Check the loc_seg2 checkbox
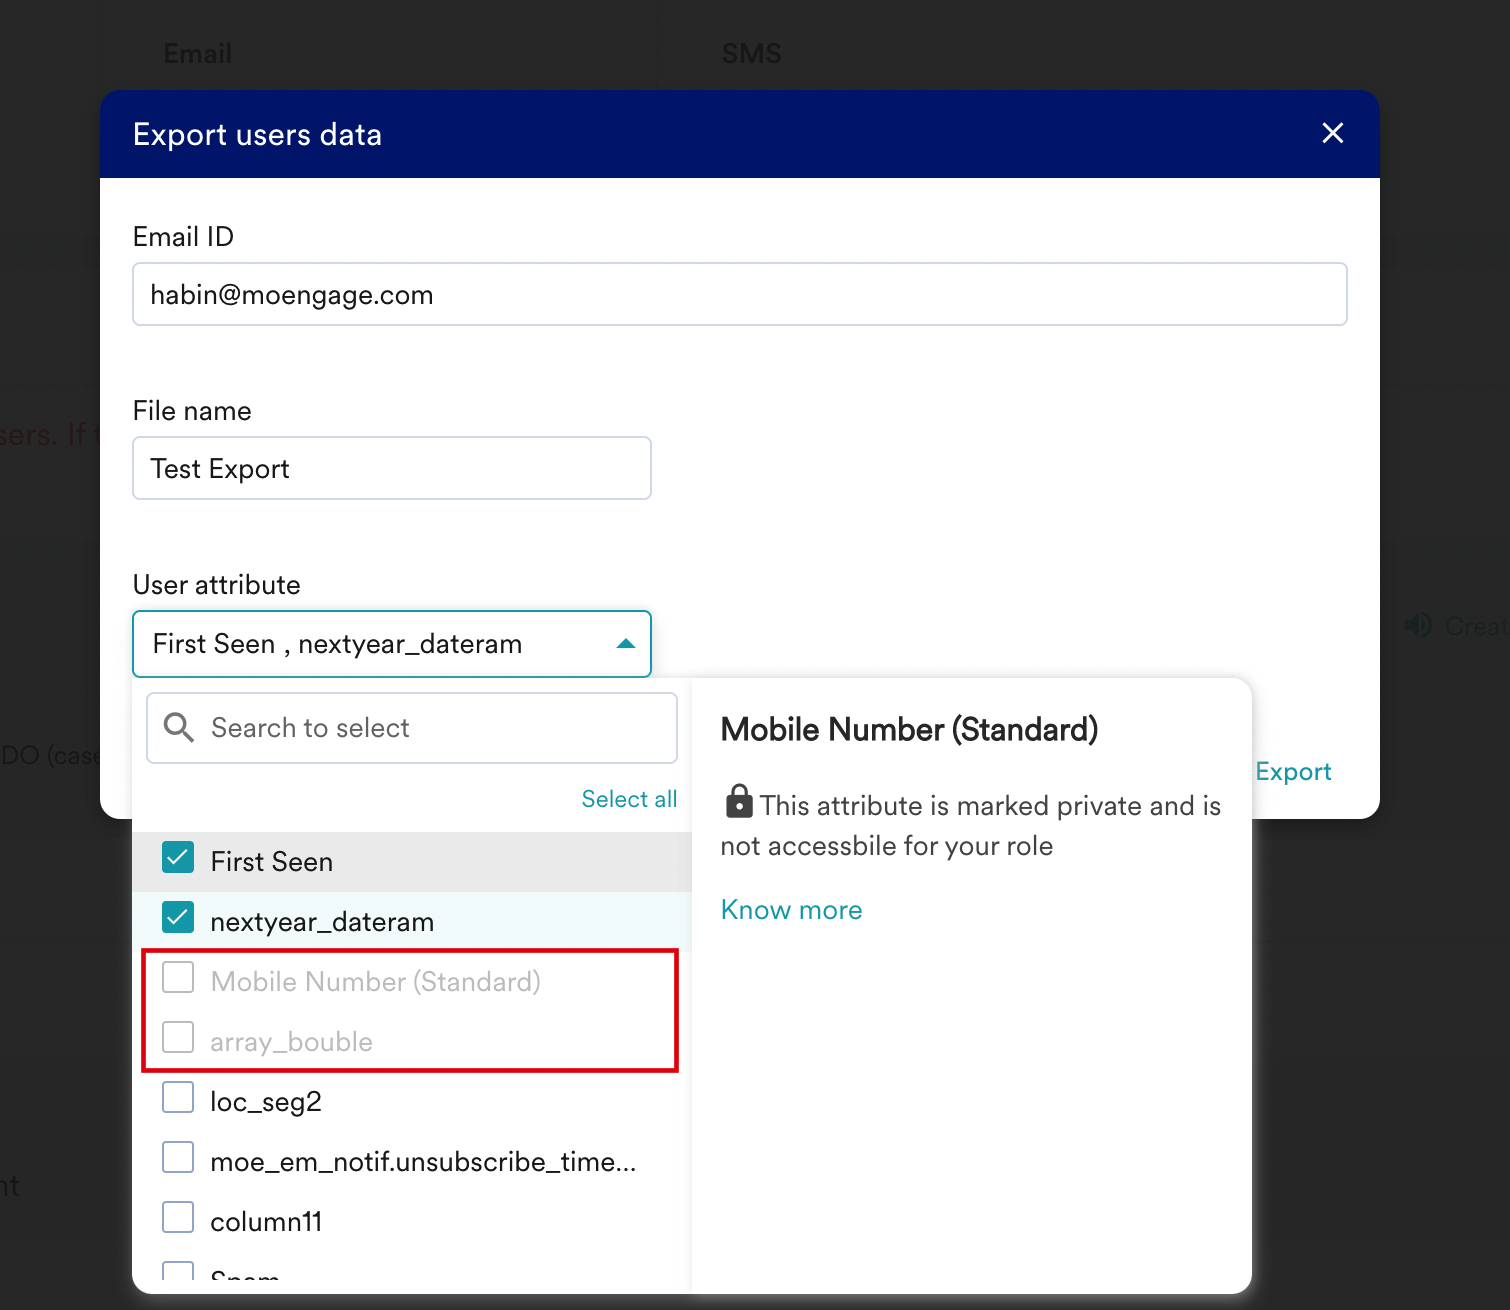 point(178,1098)
